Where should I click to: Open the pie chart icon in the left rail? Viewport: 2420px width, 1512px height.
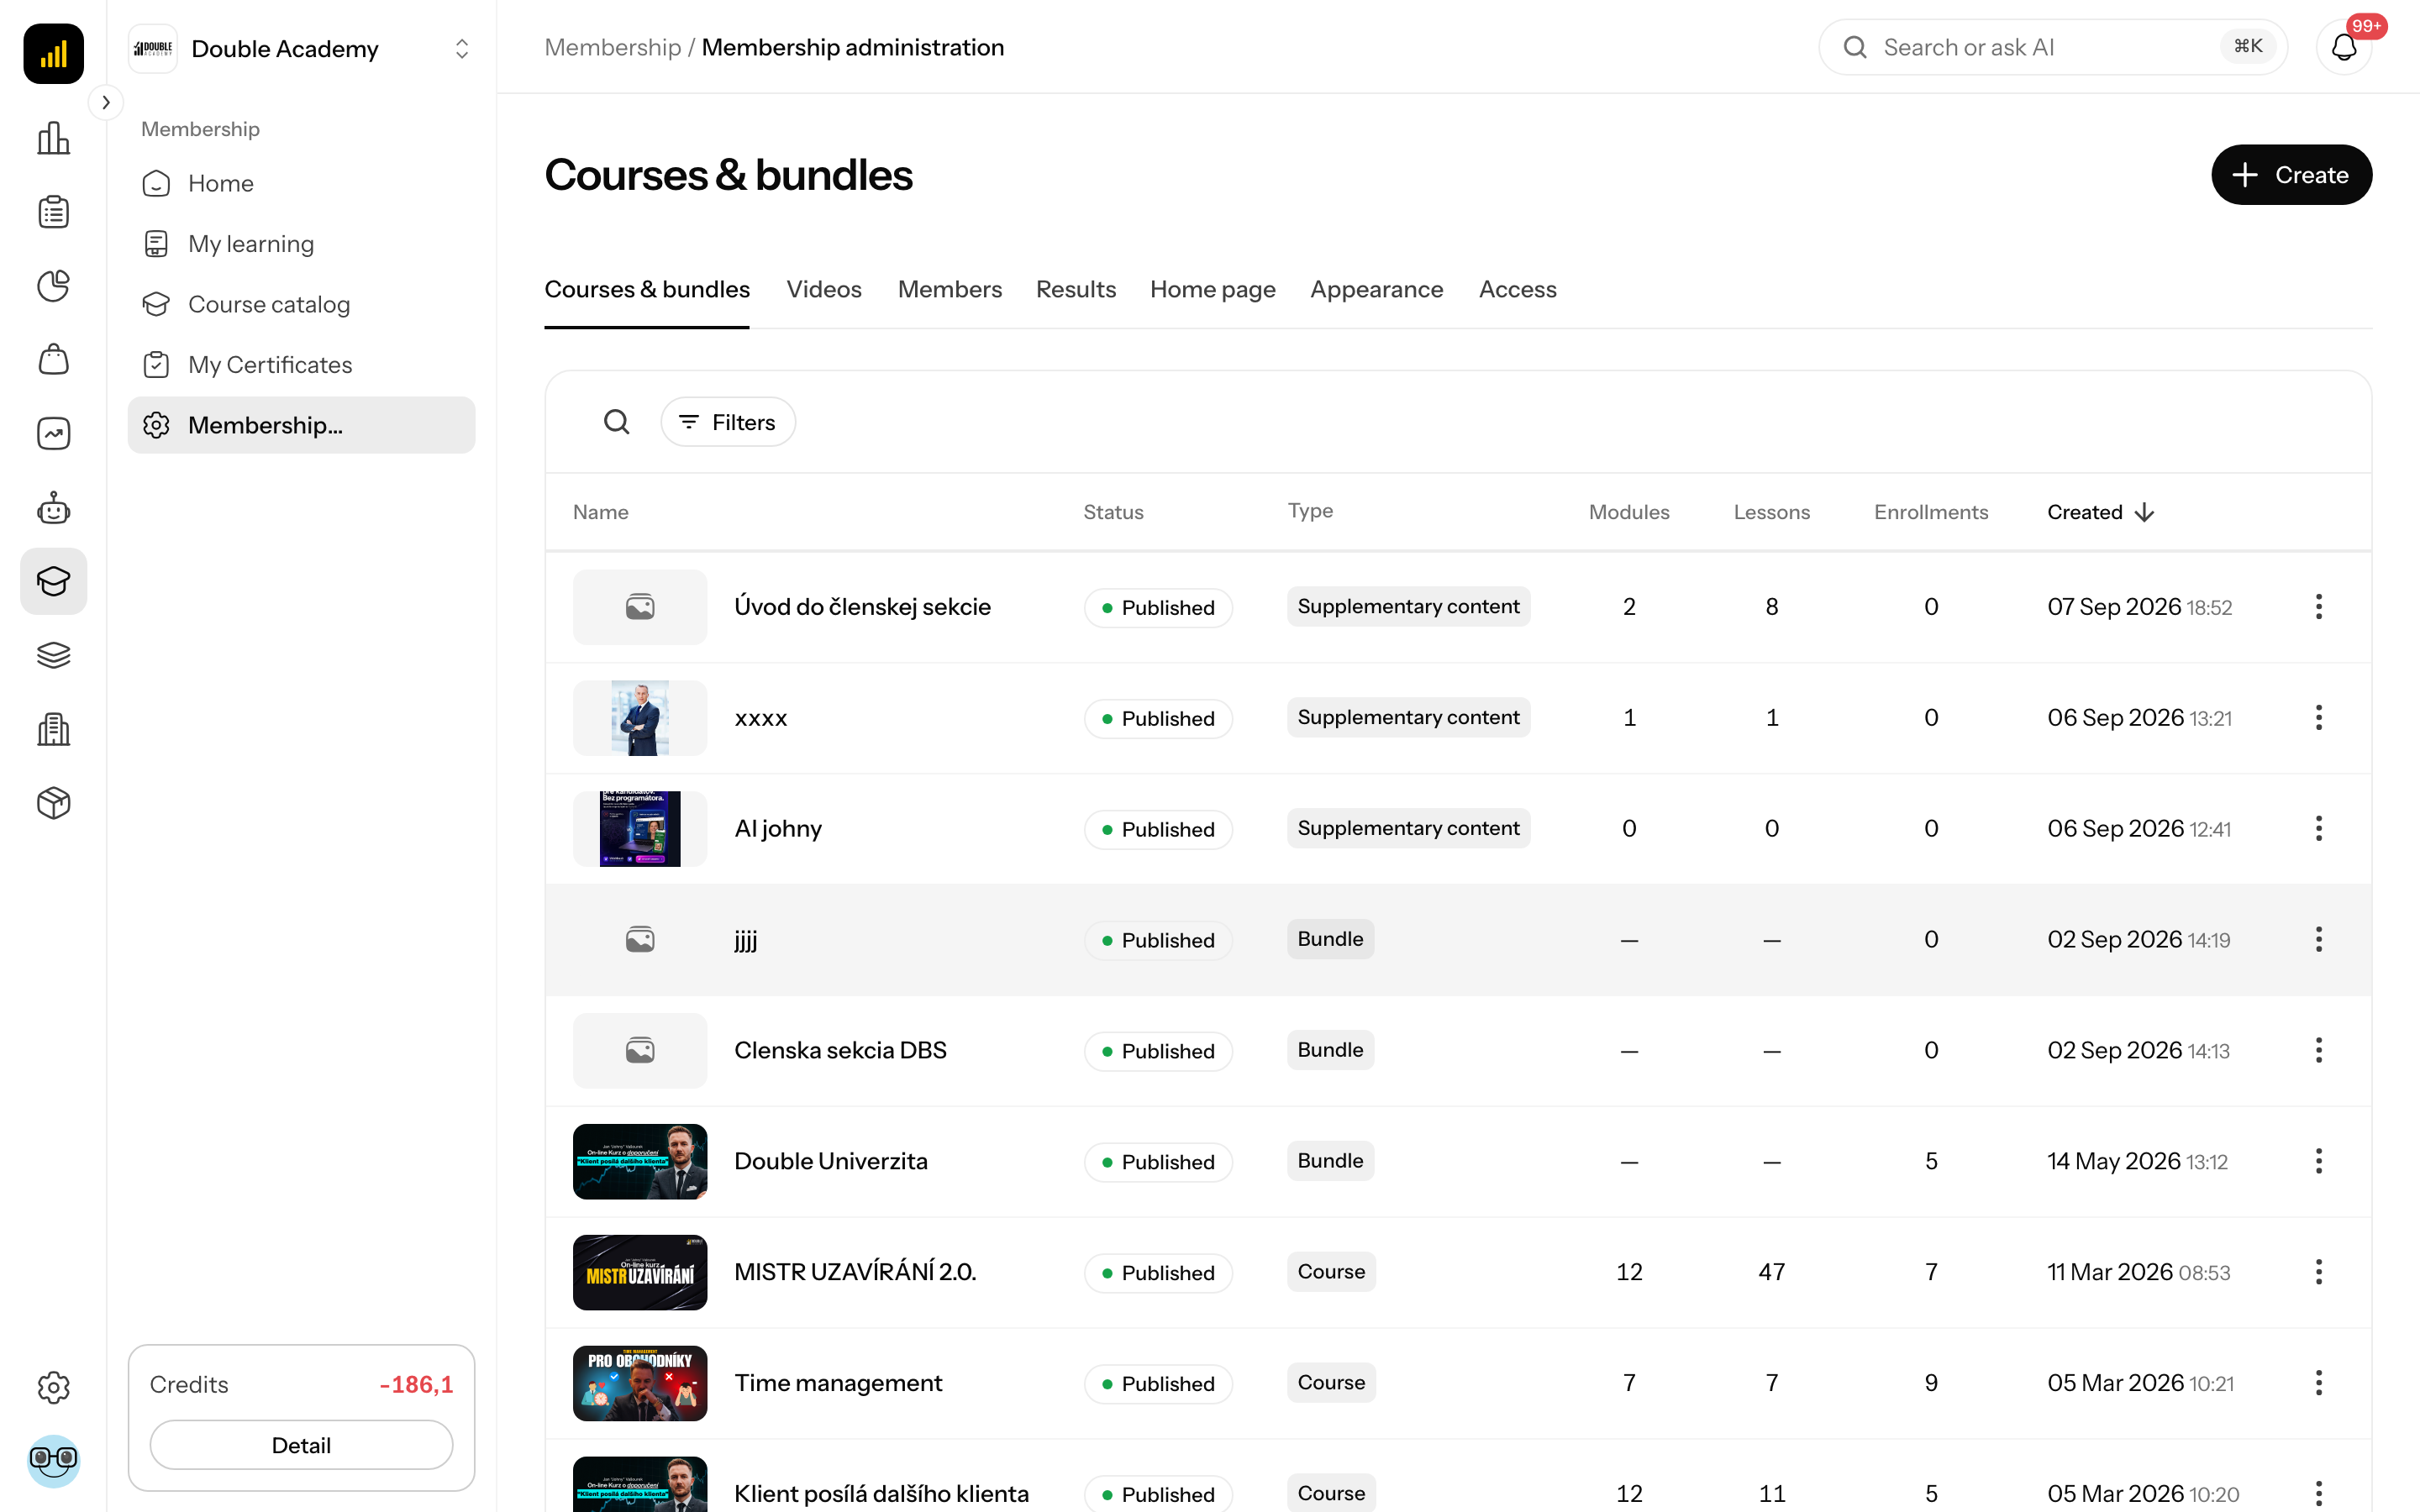(53, 286)
